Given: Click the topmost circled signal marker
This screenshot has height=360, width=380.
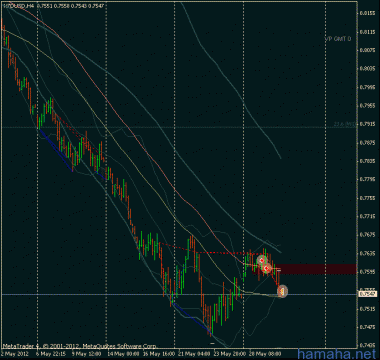Looking at the screenshot, I should click(262, 260).
